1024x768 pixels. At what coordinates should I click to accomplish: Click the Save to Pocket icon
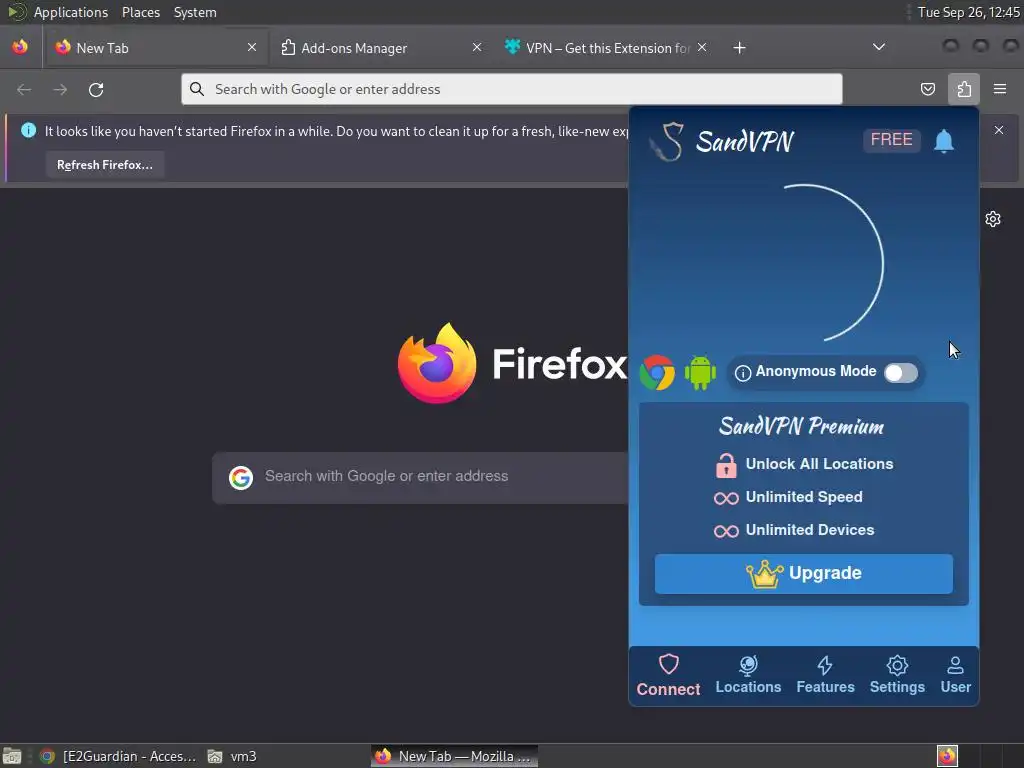tap(927, 89)
